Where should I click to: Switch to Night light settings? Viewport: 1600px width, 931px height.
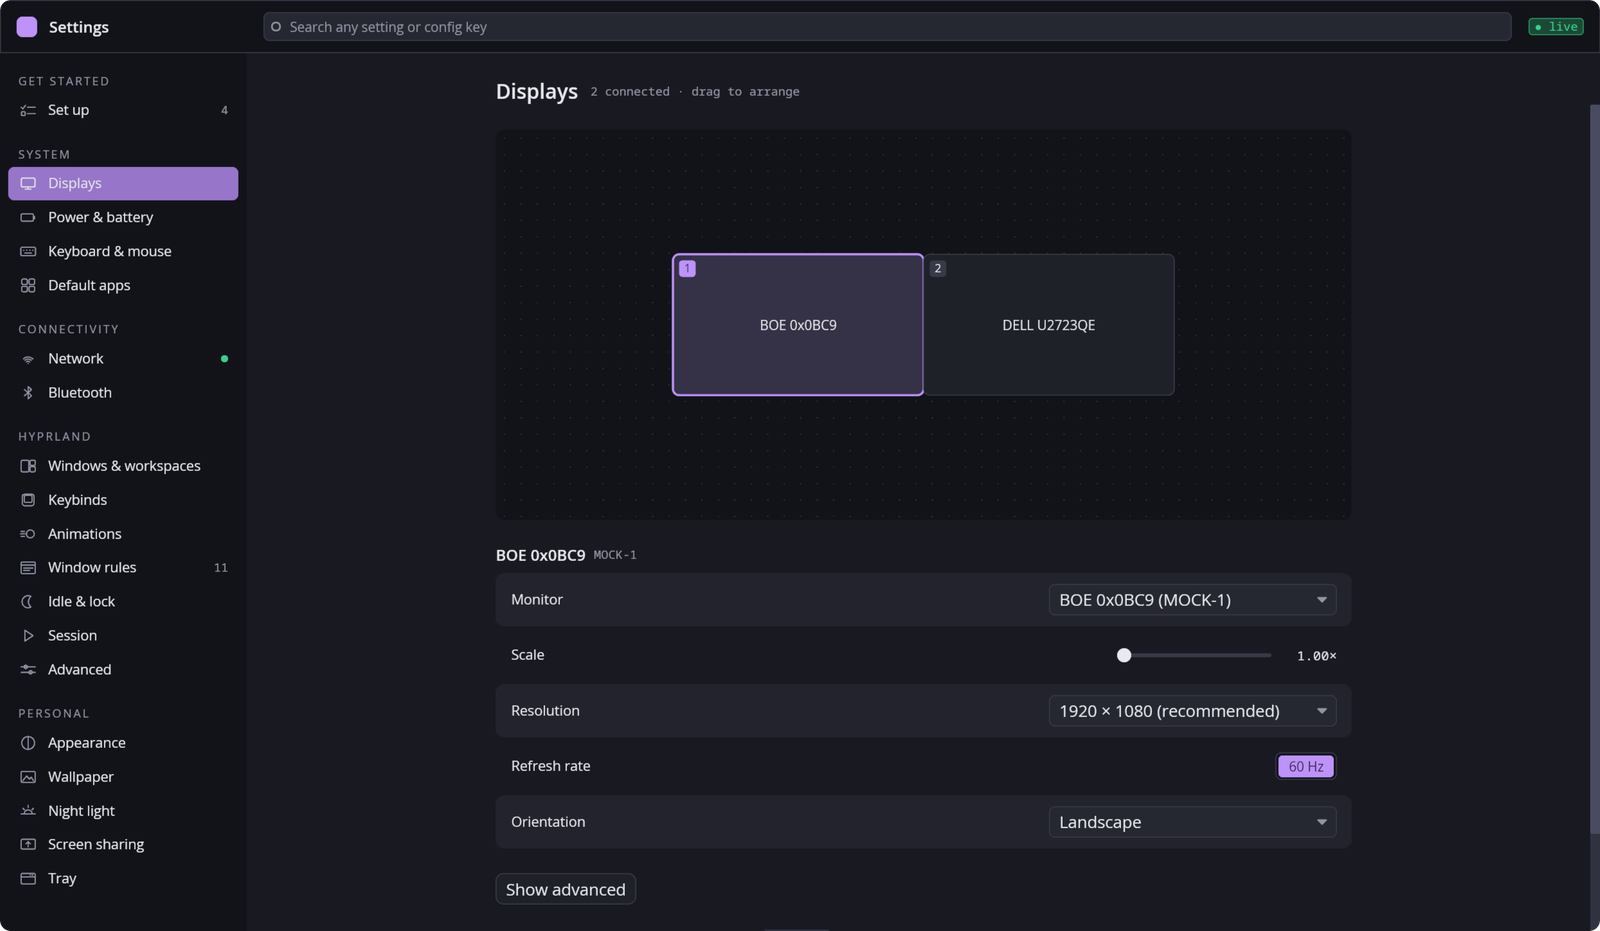pos(123,811)
